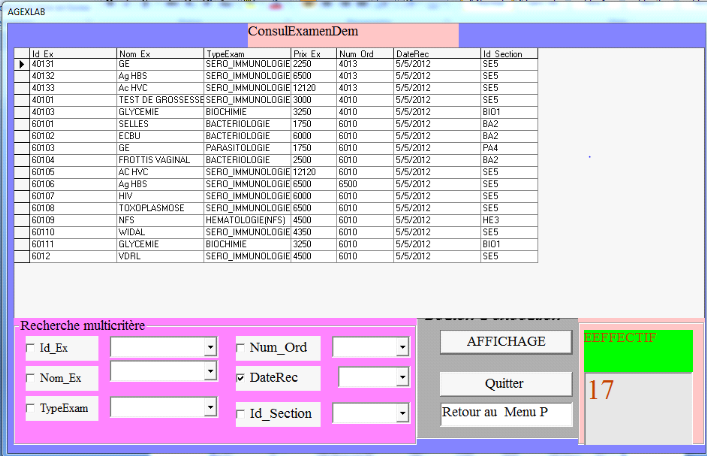Expand the Id_Section combo box

click(x=402, y=413)
